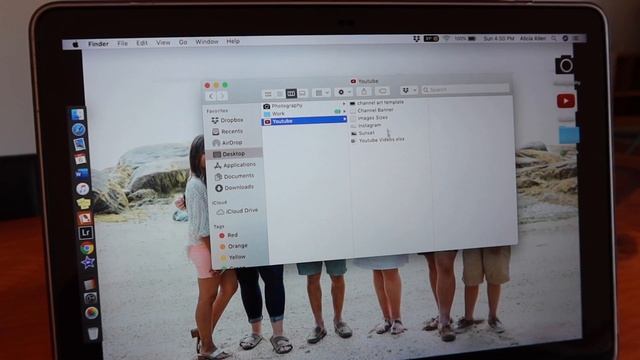Switch to list view in Finder toolbar
The width and height of the screenshot is (640, 360).
tap(280, 94)
